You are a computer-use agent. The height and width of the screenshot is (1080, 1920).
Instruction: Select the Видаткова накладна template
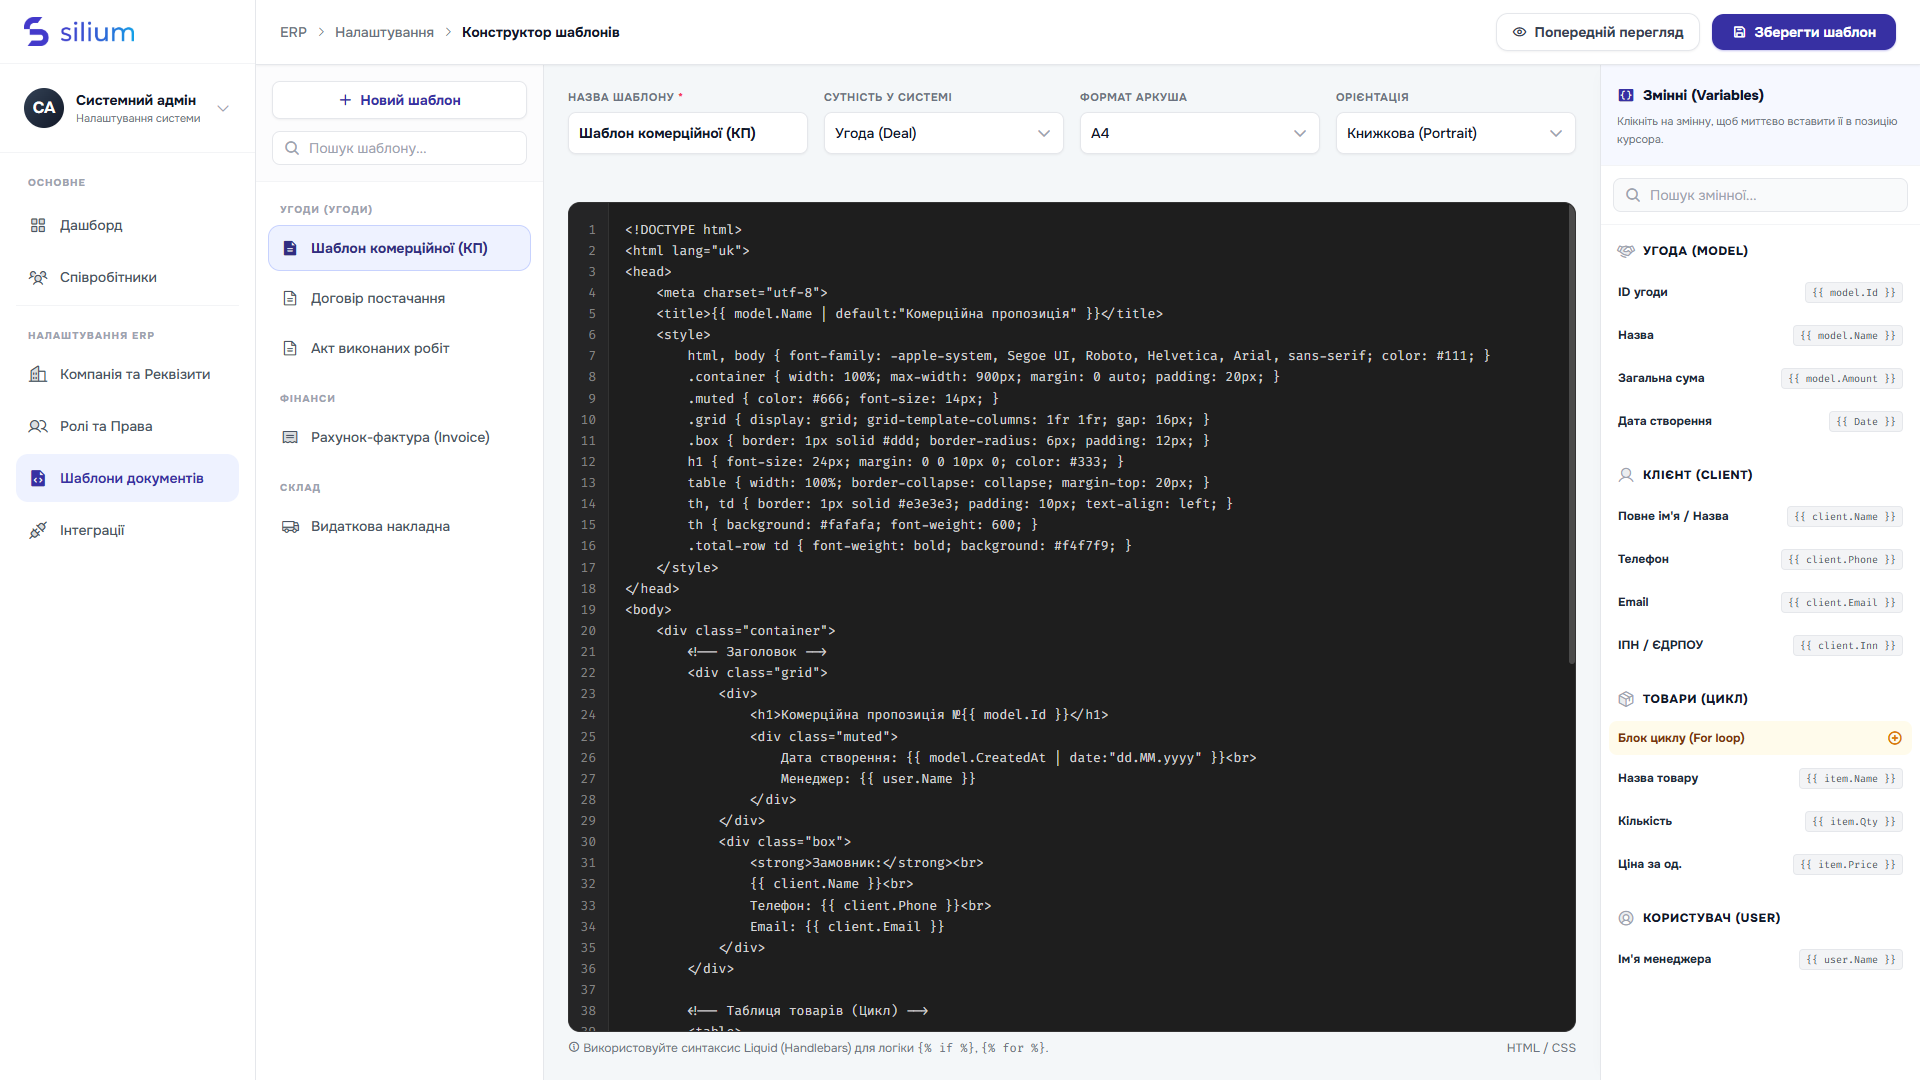click(x=399, y=526)
